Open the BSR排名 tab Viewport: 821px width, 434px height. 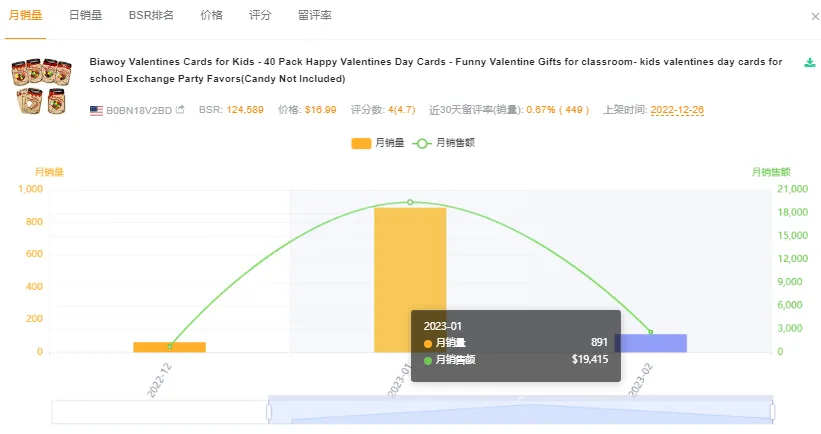pyautogui.click(x=151, y=17)
